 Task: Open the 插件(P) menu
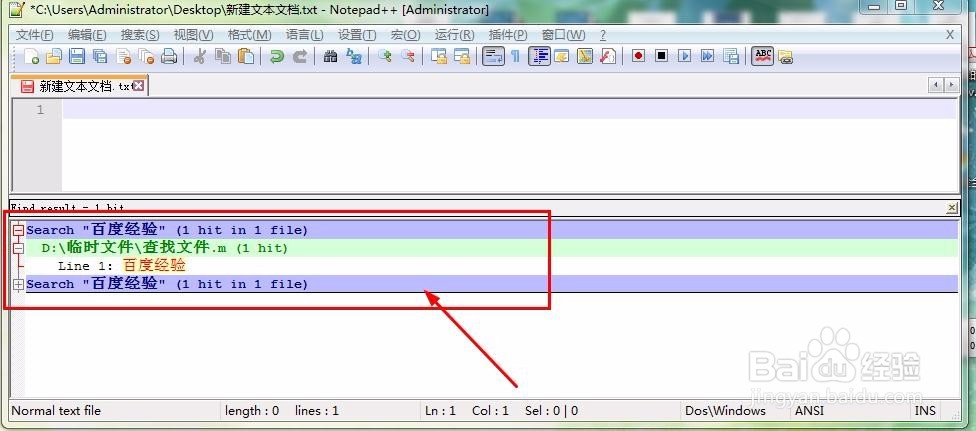pyautogui.click(x=508, y=35)
